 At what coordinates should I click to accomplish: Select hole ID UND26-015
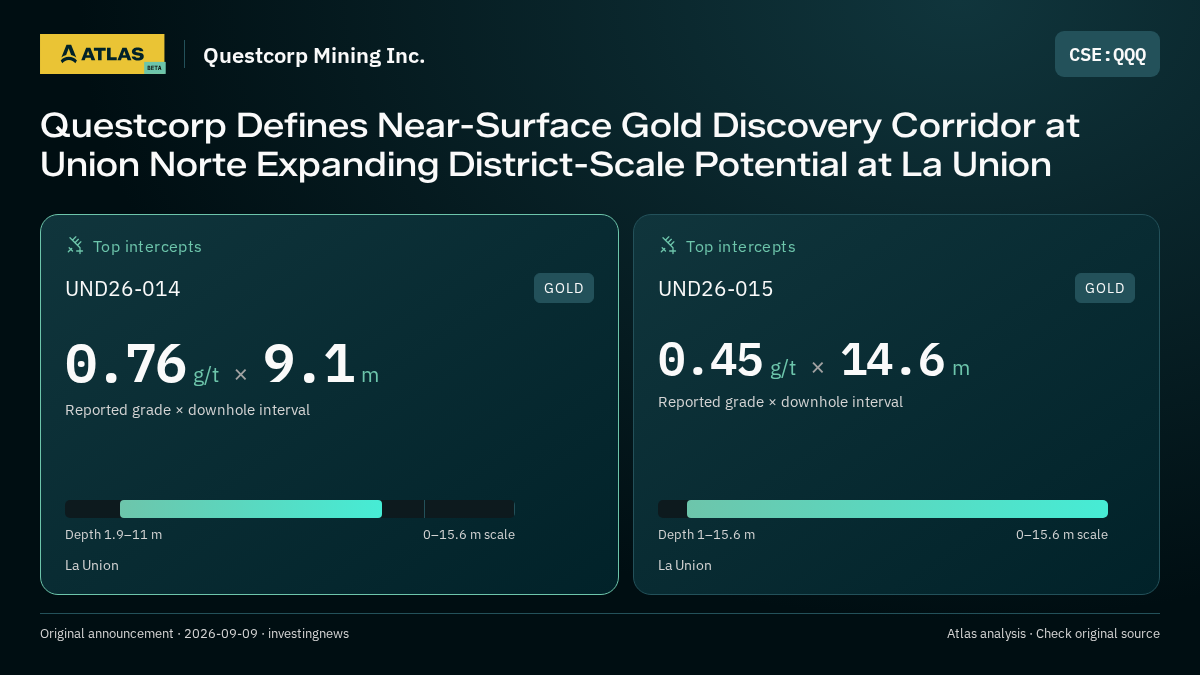(x=716, y=289)
